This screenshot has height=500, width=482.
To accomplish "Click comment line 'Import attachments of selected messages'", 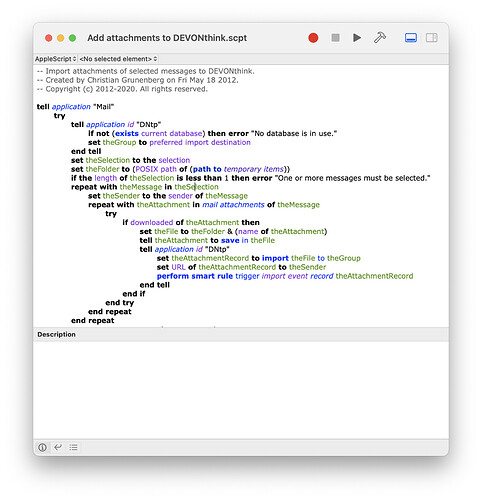I will tap(146, 71).
